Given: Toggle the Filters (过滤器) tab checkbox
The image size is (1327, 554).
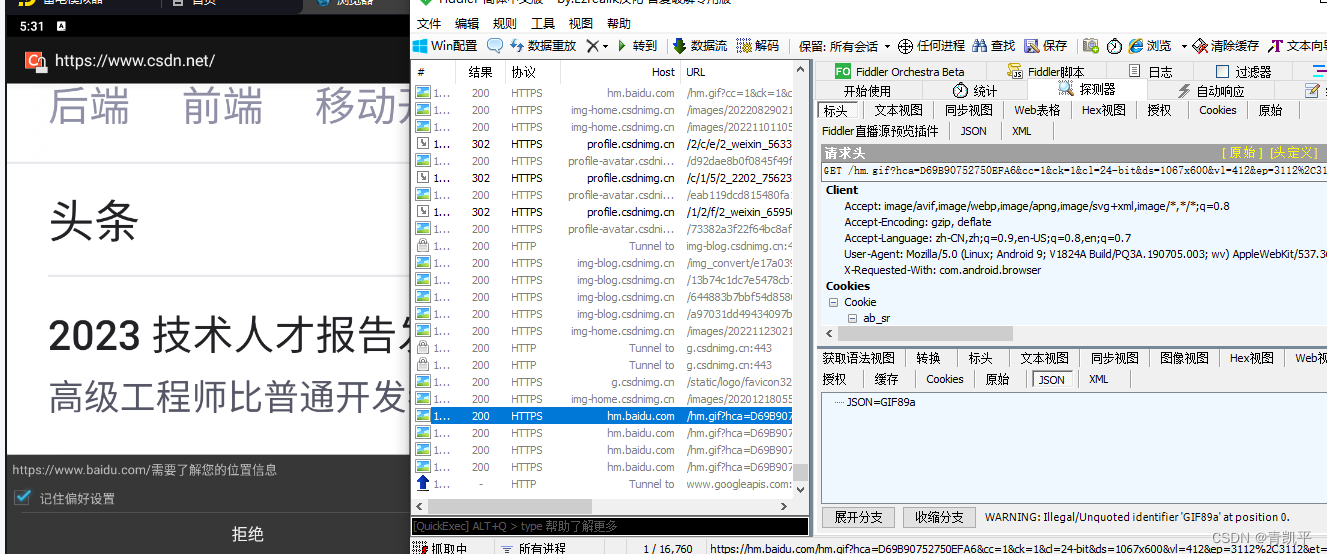Looking at the screenshot, I should pyautogui.click(x=1222, y=72).
